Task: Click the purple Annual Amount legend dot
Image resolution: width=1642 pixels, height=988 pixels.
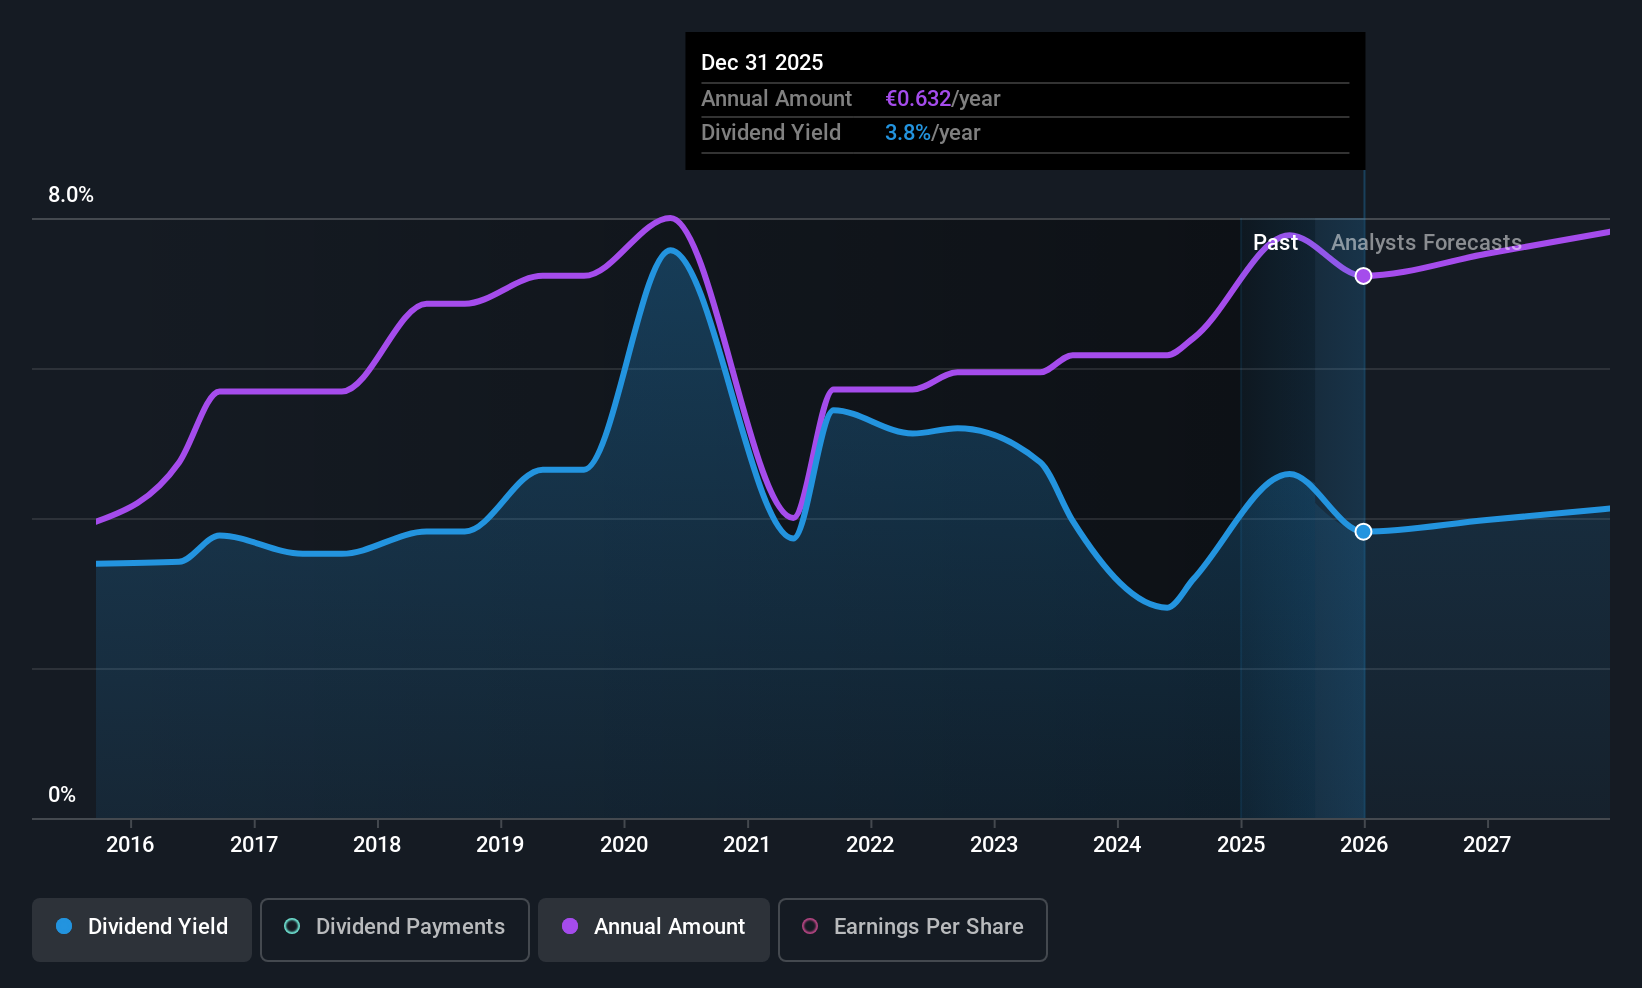Action: click(570, 926)
